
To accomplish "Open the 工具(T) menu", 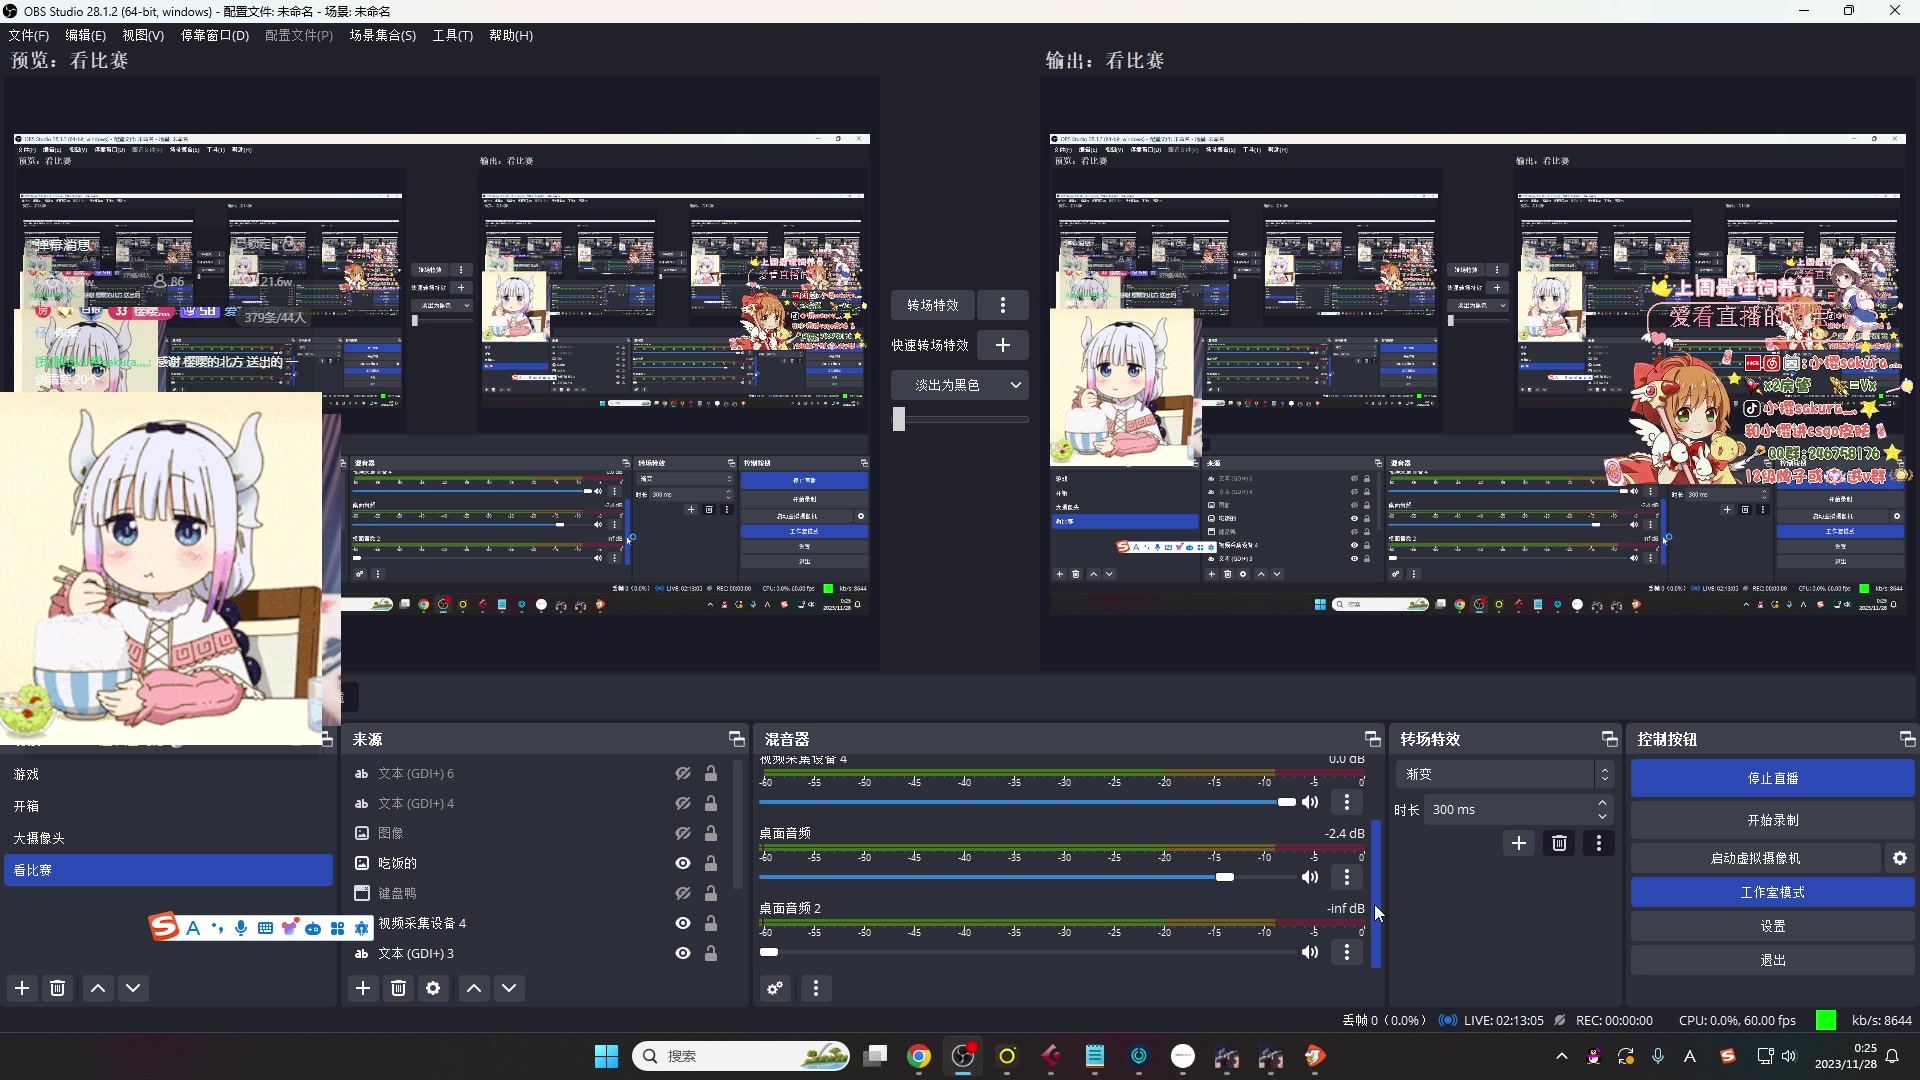I will point(452,35).
